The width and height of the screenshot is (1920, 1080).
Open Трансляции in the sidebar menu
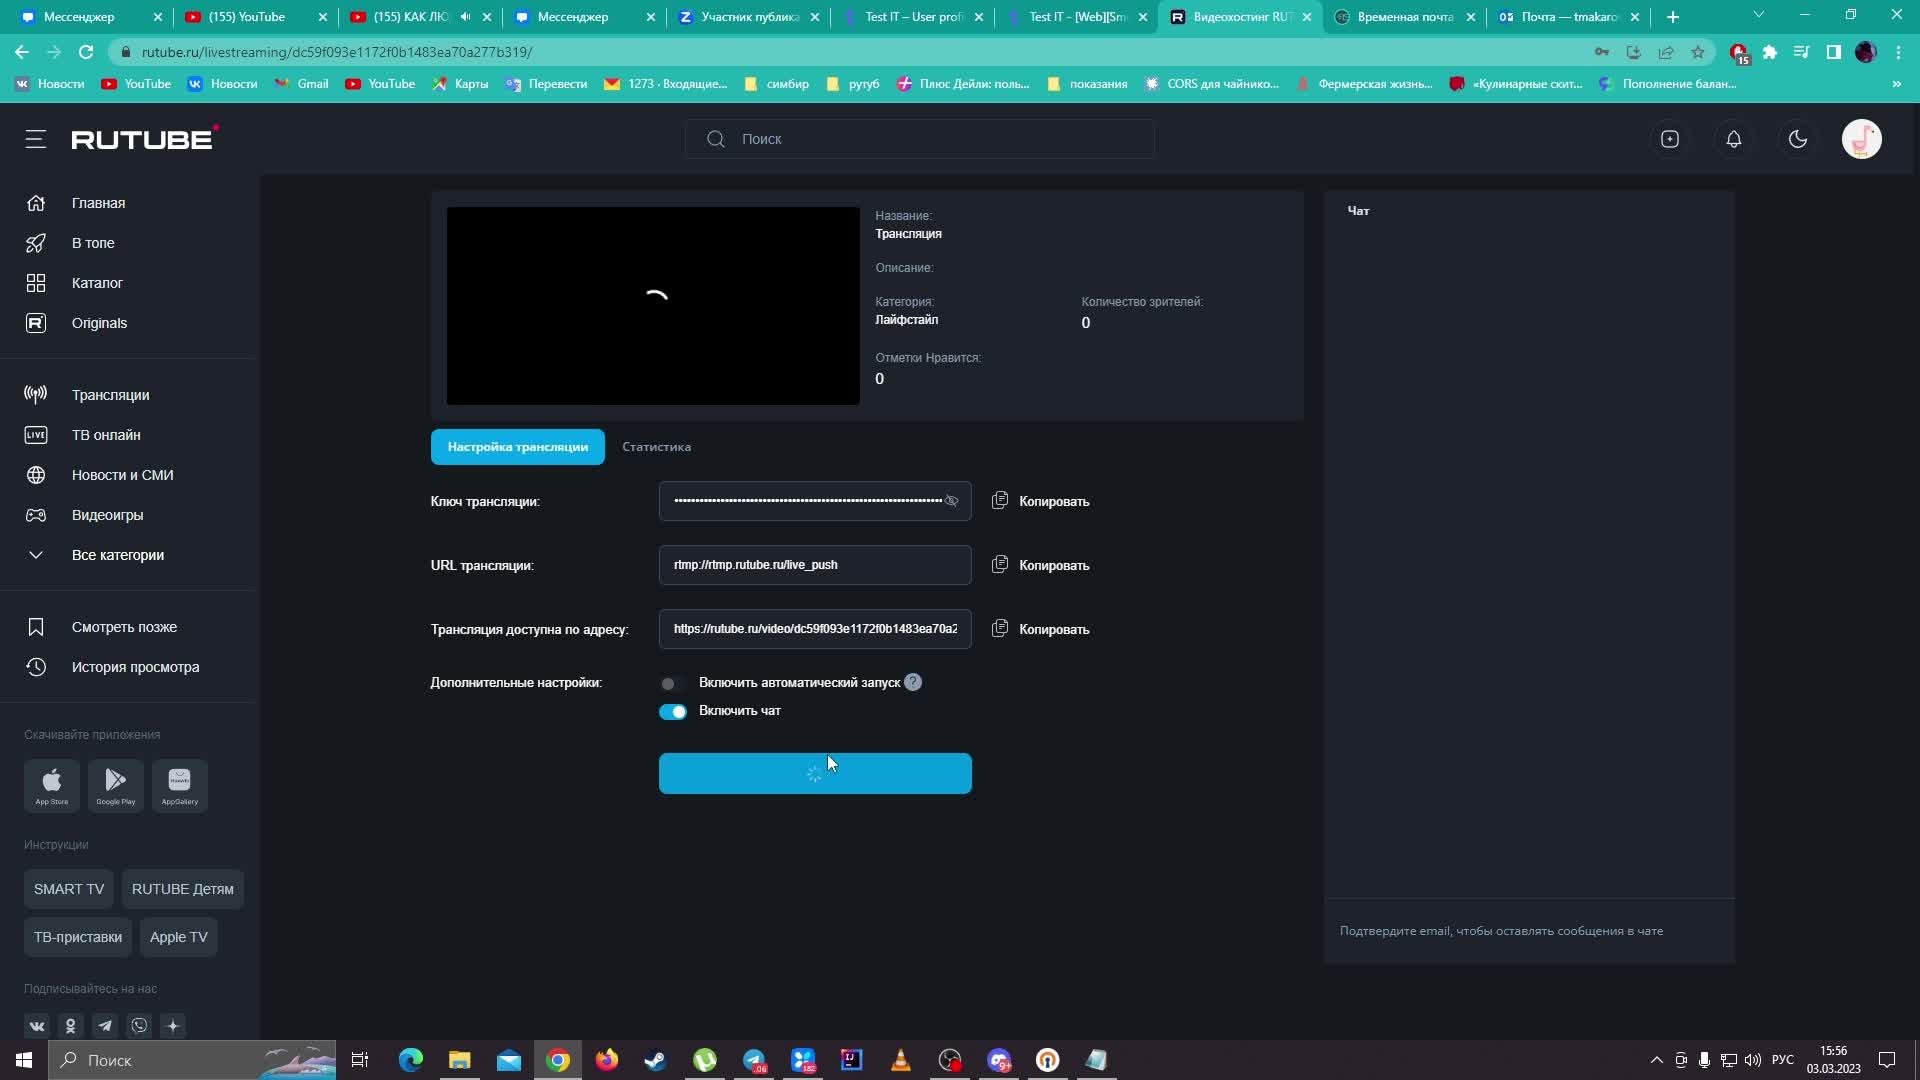(x=110, y=395)
